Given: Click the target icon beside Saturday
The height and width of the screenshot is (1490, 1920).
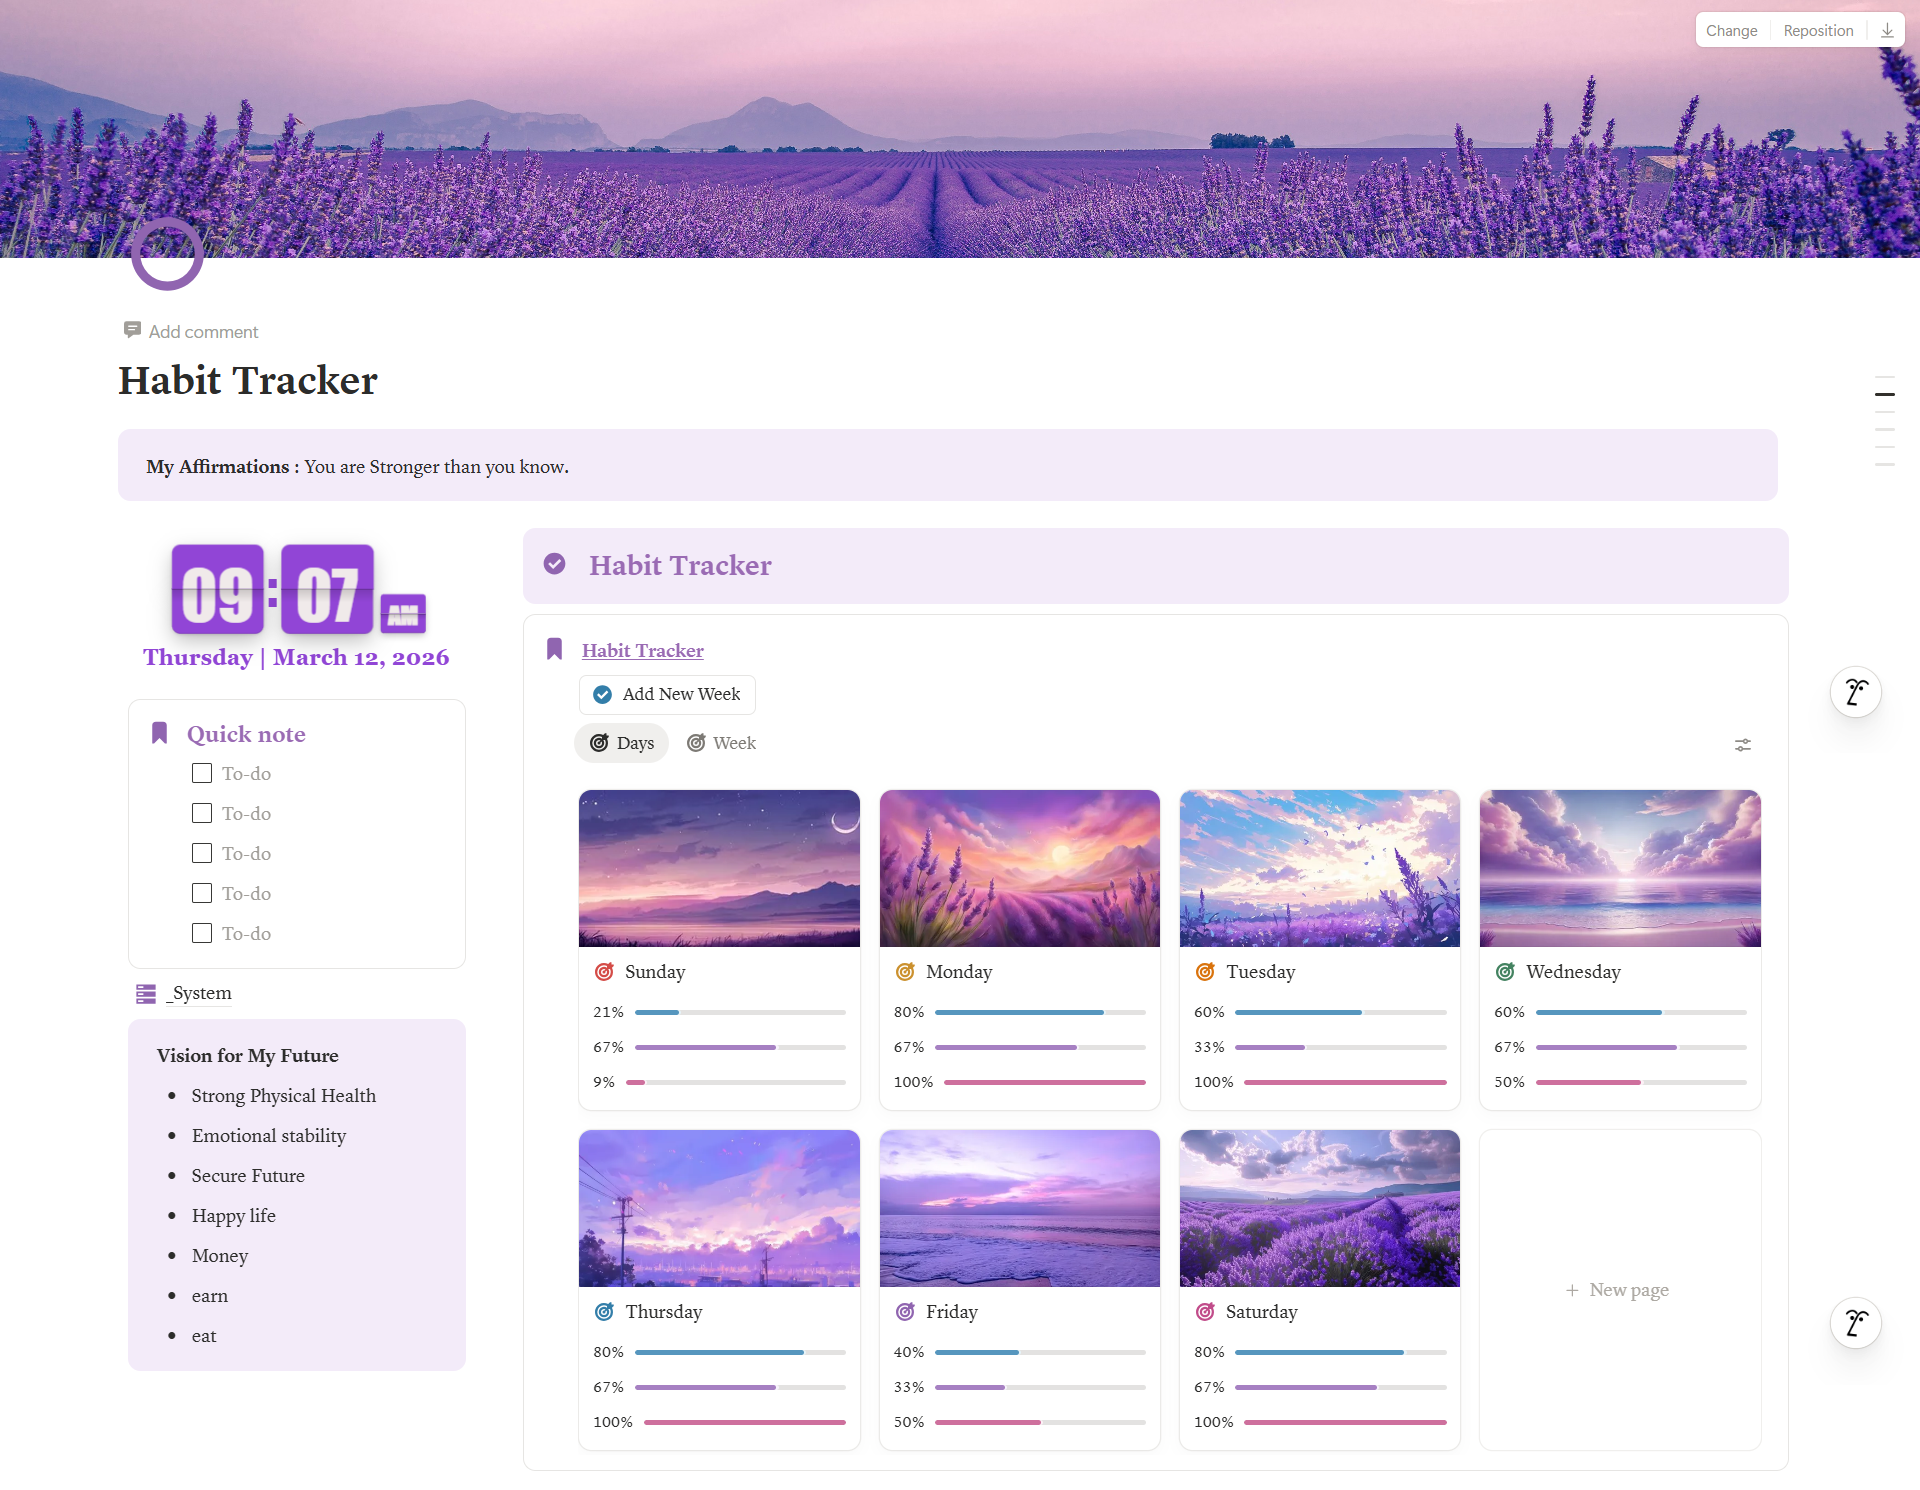Looking at the screenshot, I should tap(1206, 1311).
